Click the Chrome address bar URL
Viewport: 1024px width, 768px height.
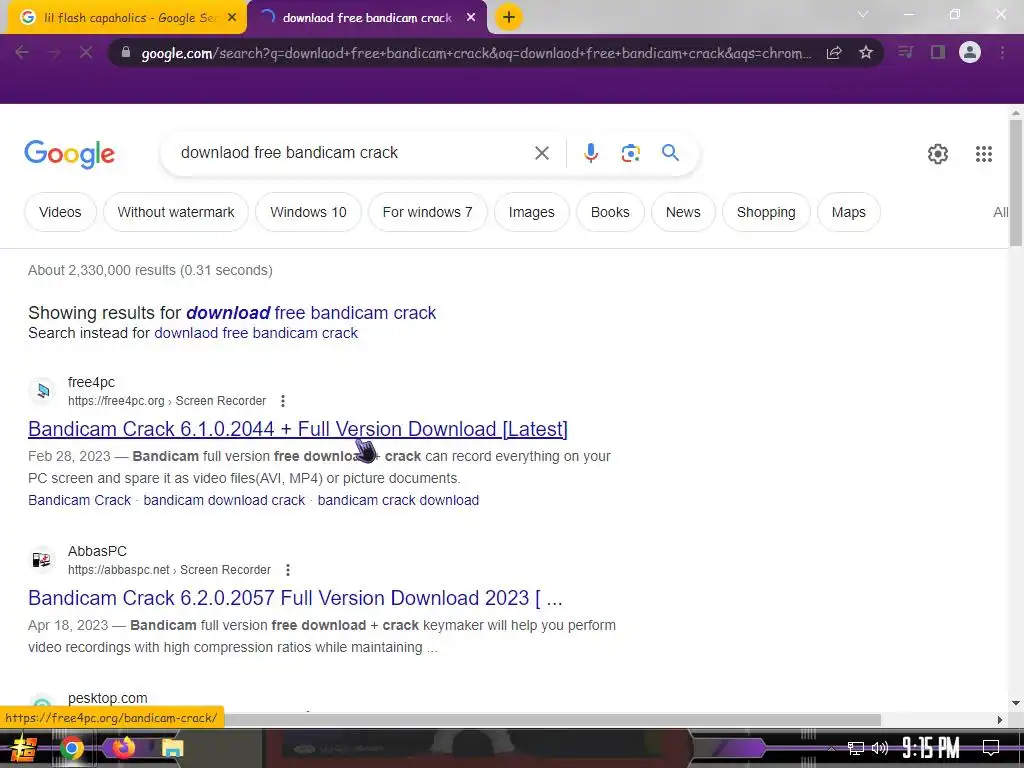475,53
